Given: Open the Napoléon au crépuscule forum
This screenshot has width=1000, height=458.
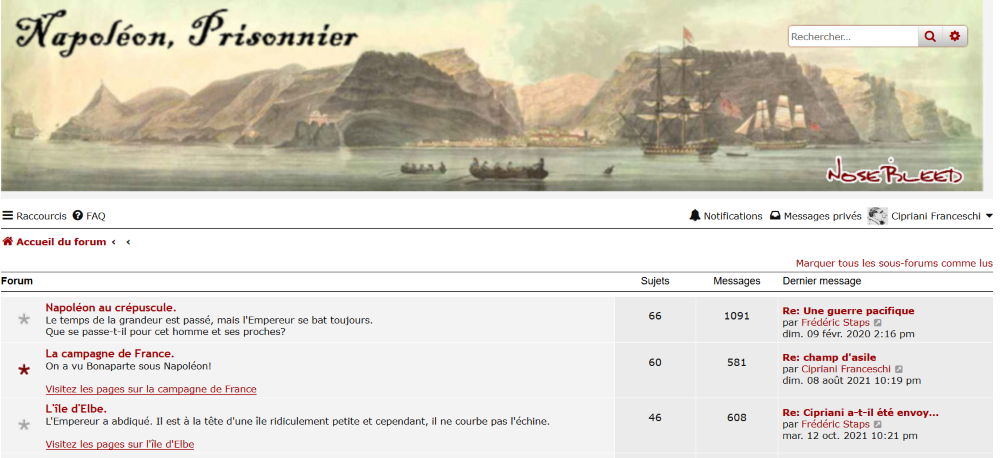Looking at the screenshot, I should point(111,307).
